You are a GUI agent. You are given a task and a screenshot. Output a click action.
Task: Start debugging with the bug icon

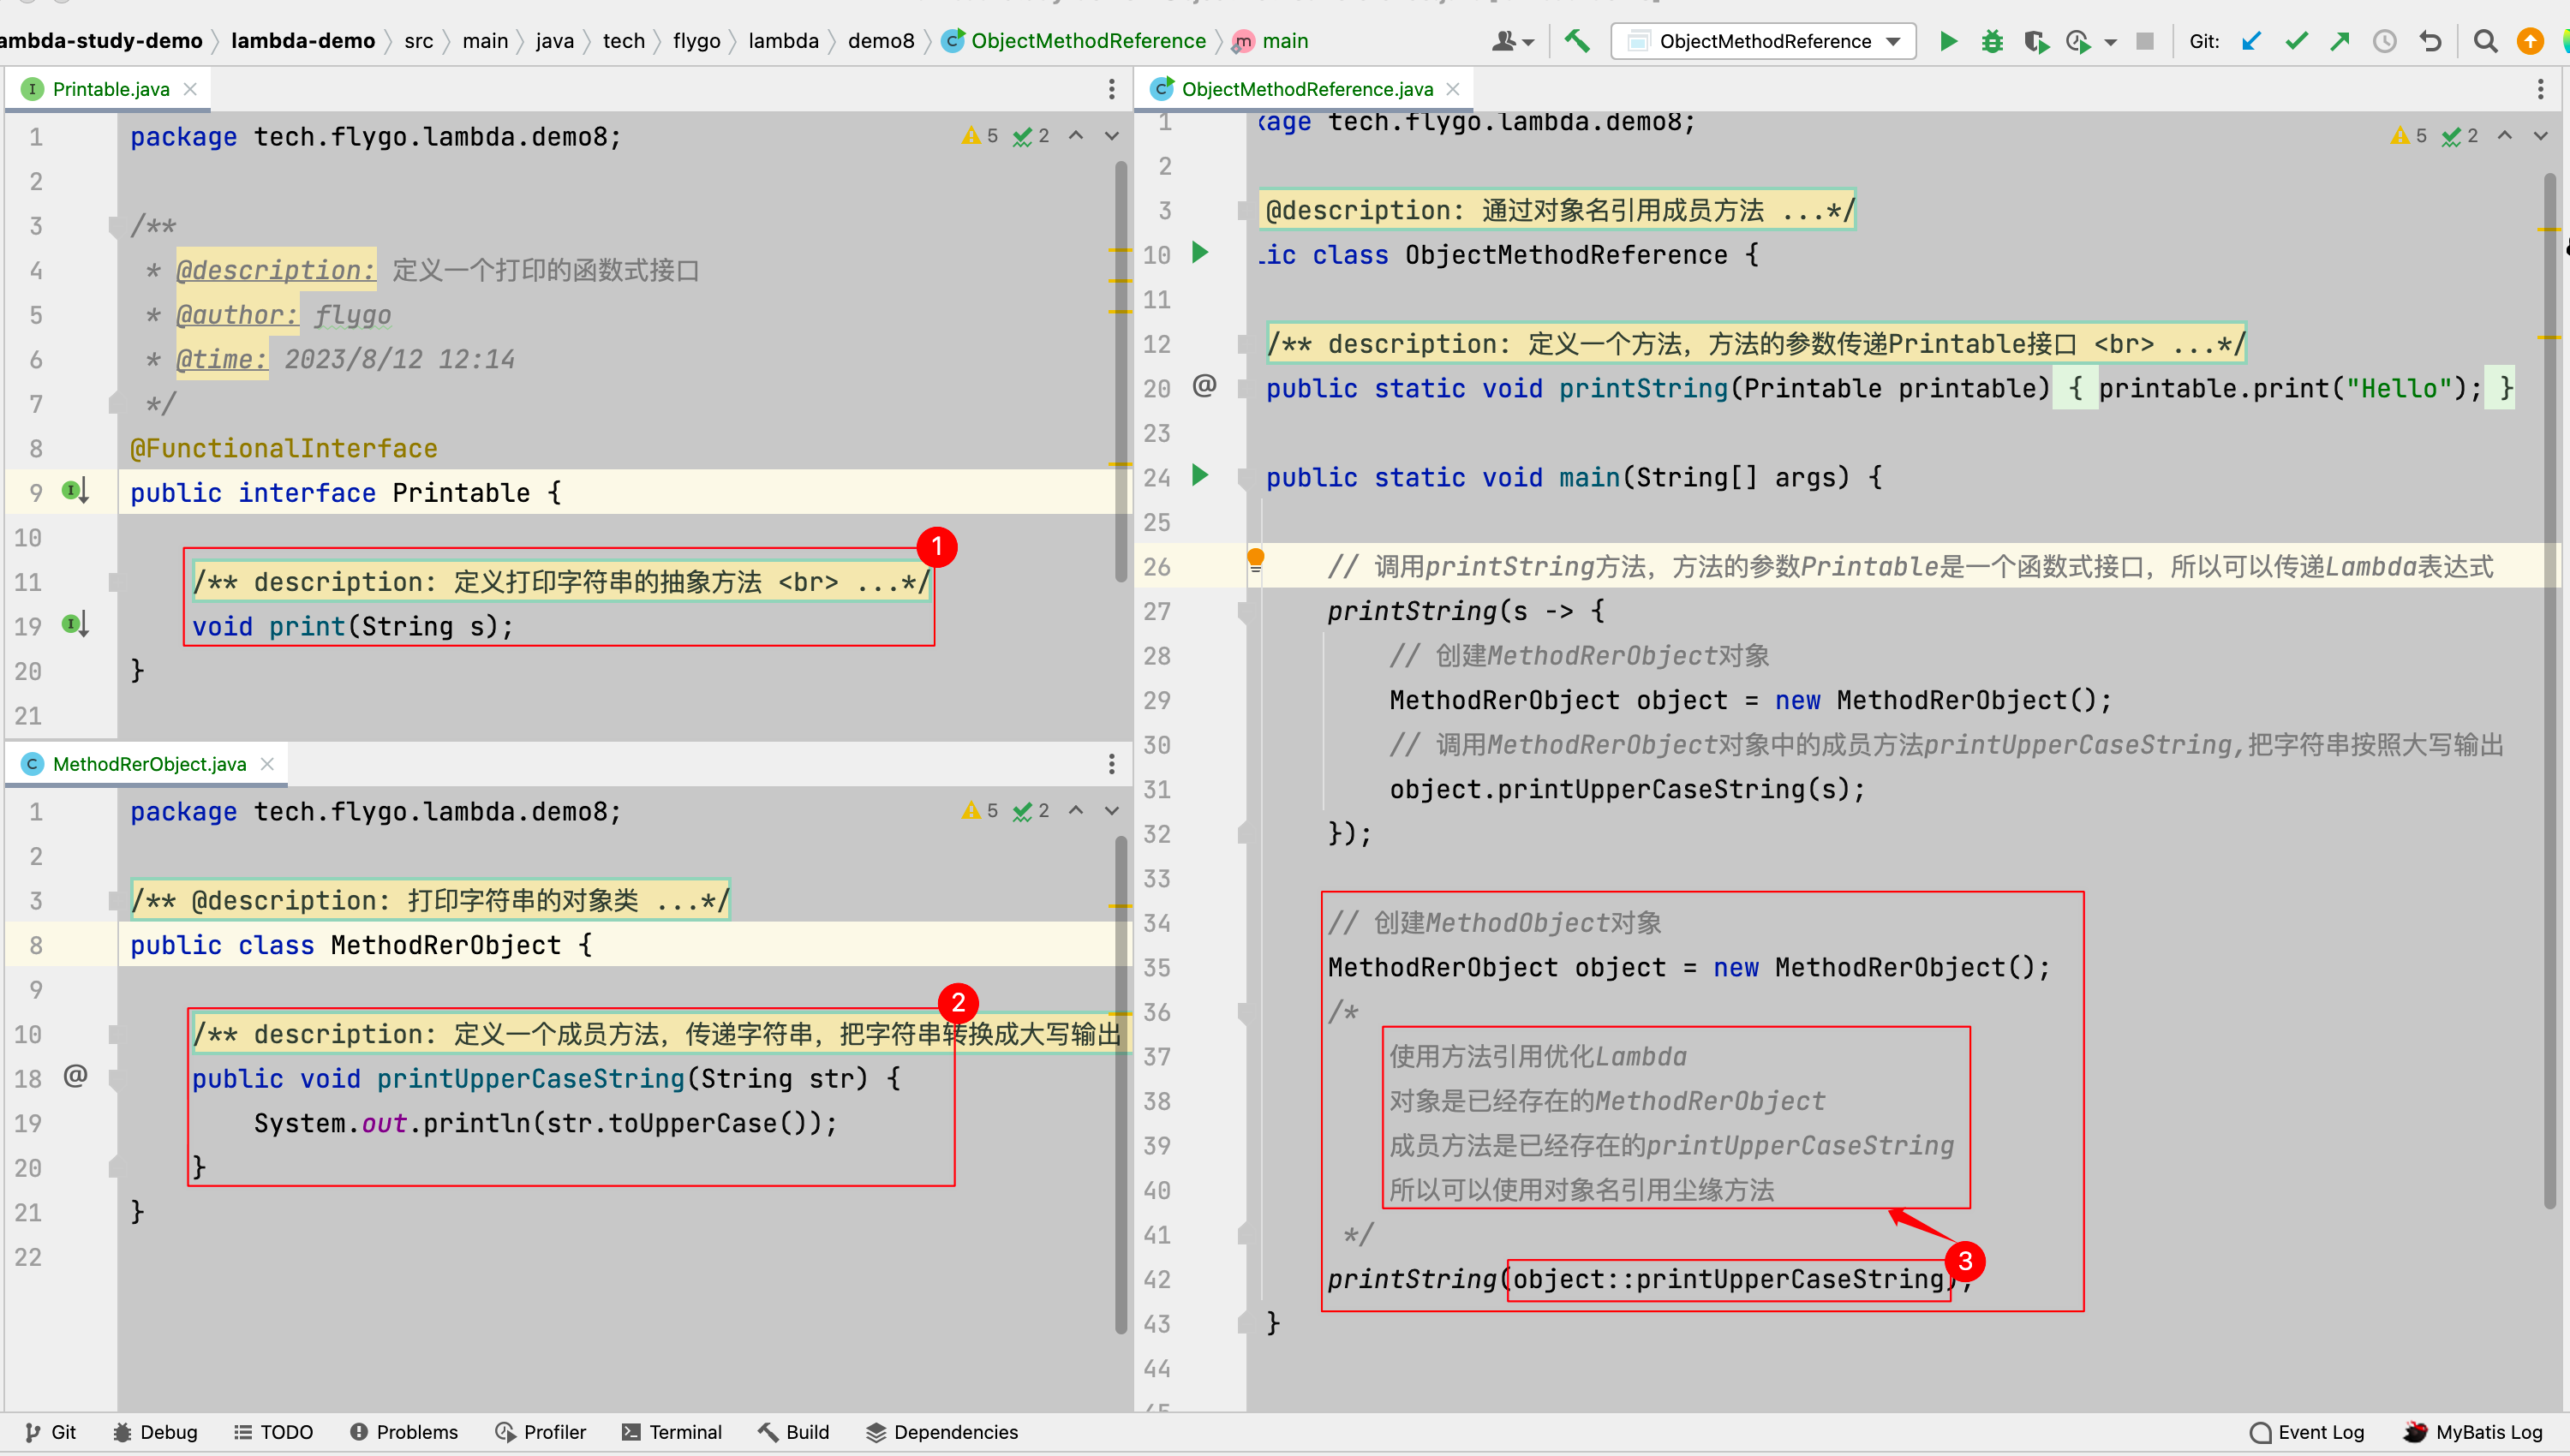point(1992,41)
